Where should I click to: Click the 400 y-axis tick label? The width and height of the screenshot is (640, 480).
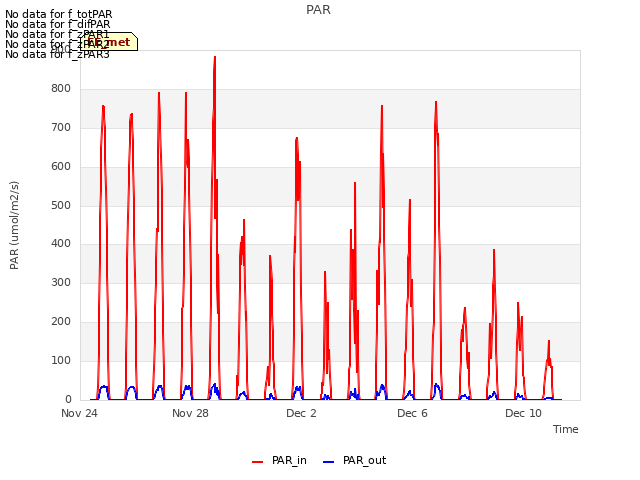pyautogui.click(x=61, y=244)
